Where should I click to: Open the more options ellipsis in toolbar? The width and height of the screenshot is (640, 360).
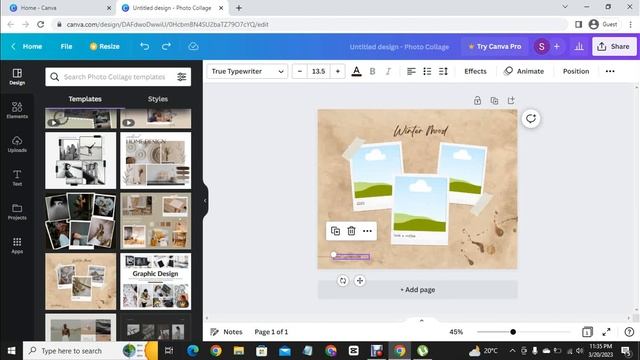pos(610,71)
